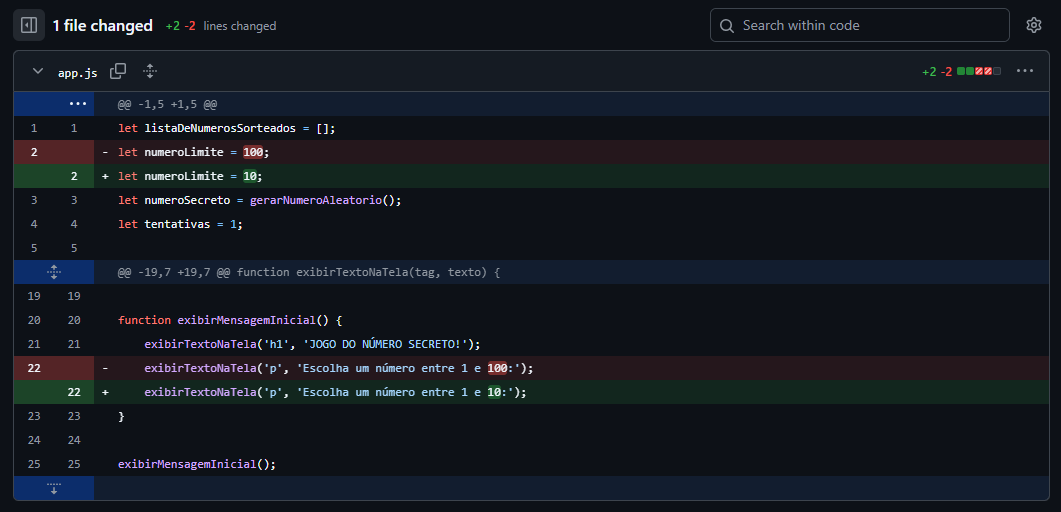This screenshot has height=512, width=1061.
Task: Select line number 20 in new column
Action: [x=74, y=320]
